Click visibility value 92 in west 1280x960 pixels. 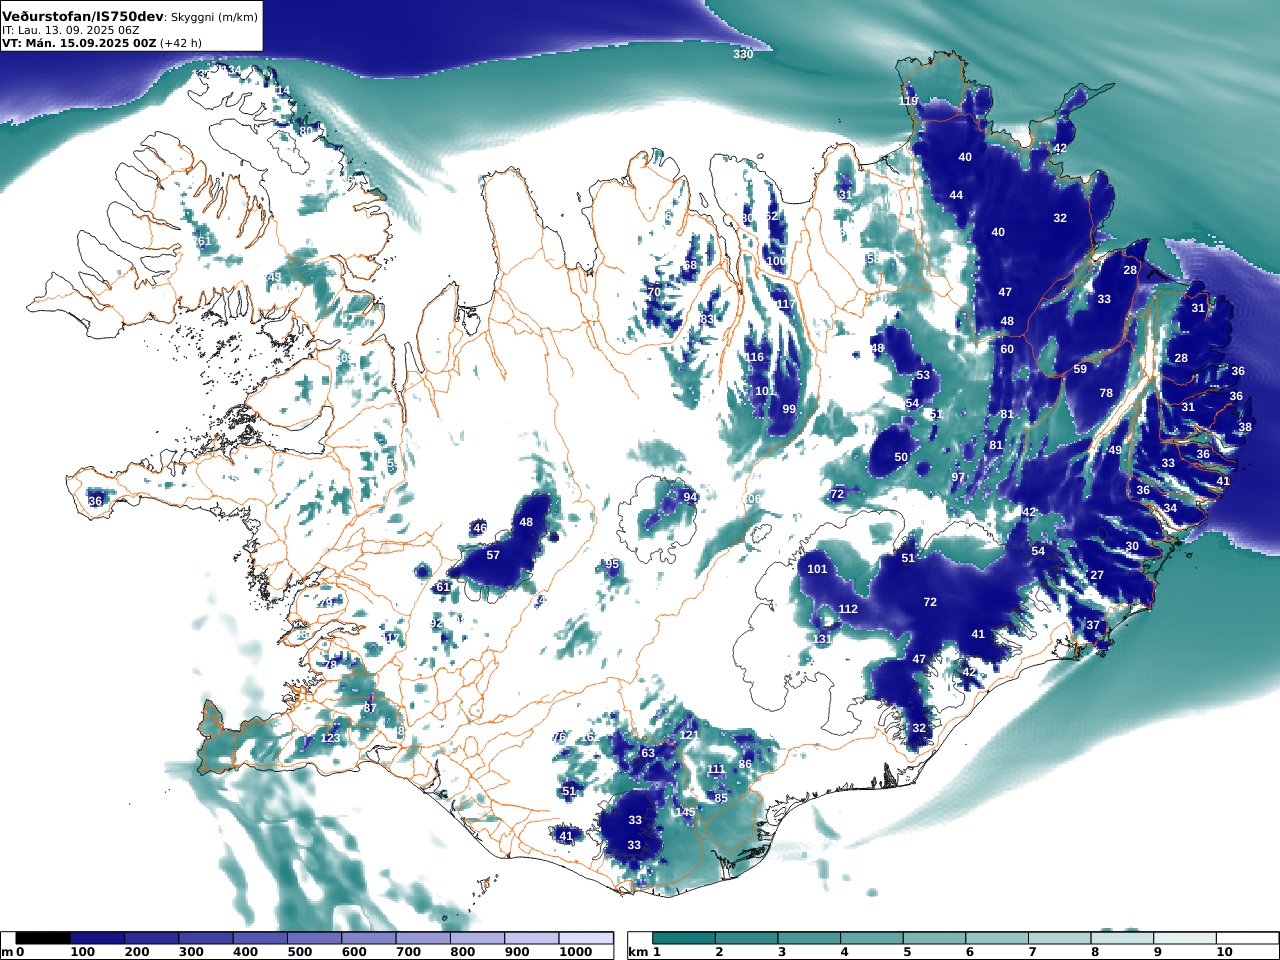[436, 623]
